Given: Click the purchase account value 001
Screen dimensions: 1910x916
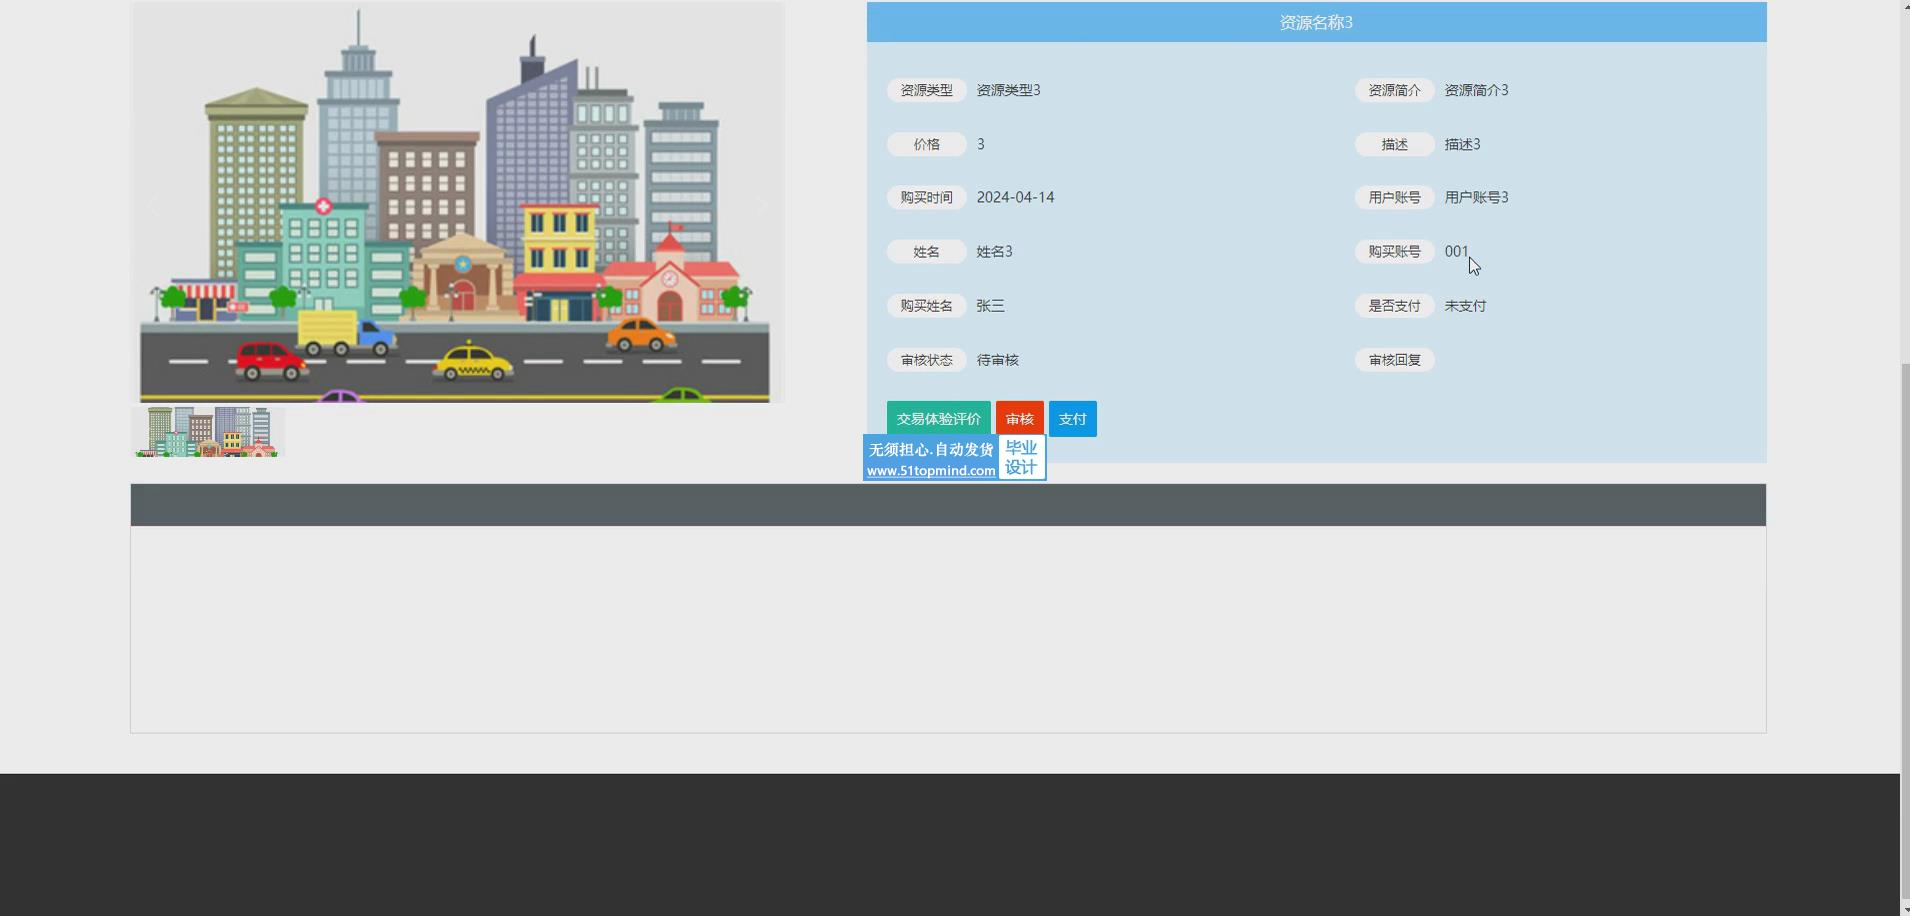Looking at the screenshot, I should [1456, 251].
